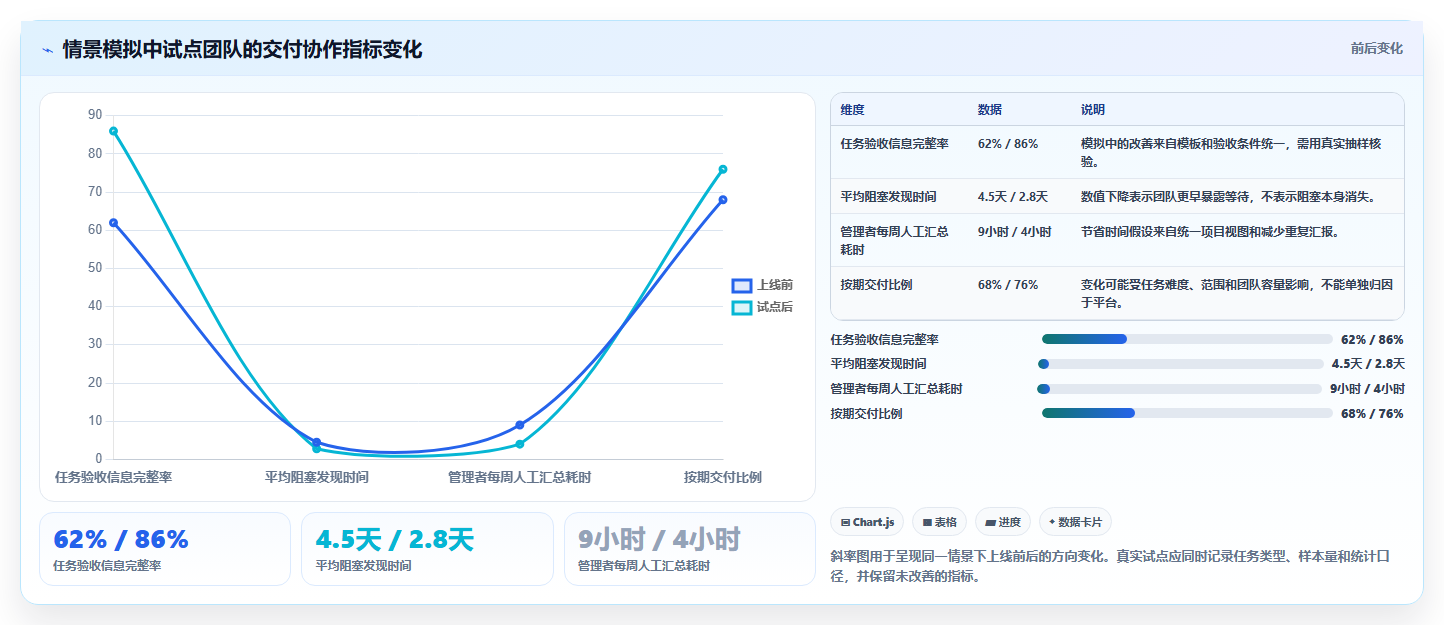
Task: Click 上线前 data point at 任务验收信息完整率
Action: (x=113, y=223)
